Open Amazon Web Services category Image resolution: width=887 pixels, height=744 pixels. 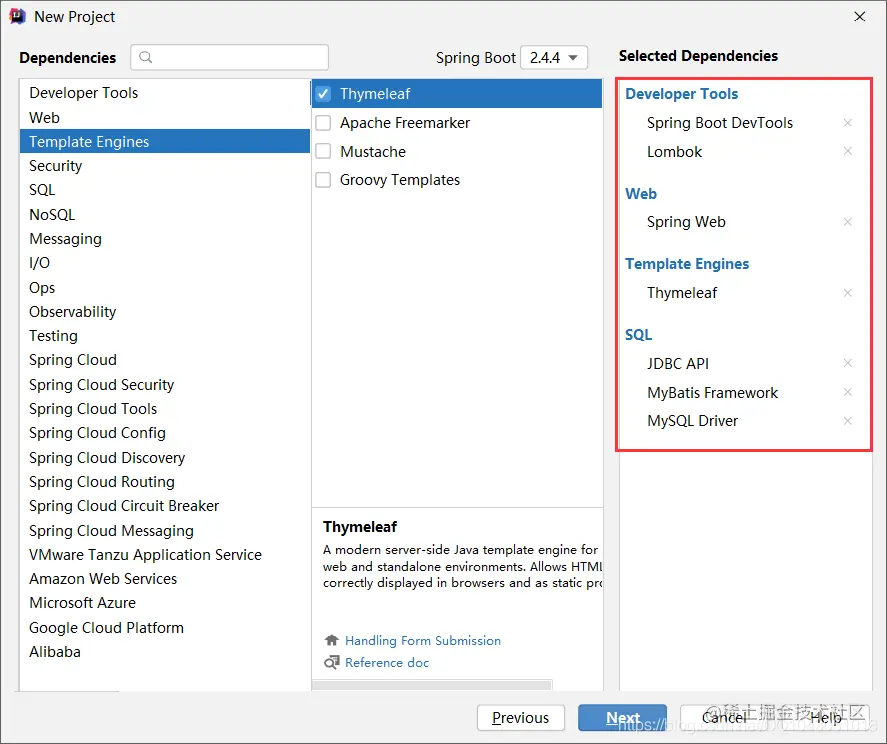[165, 579]
